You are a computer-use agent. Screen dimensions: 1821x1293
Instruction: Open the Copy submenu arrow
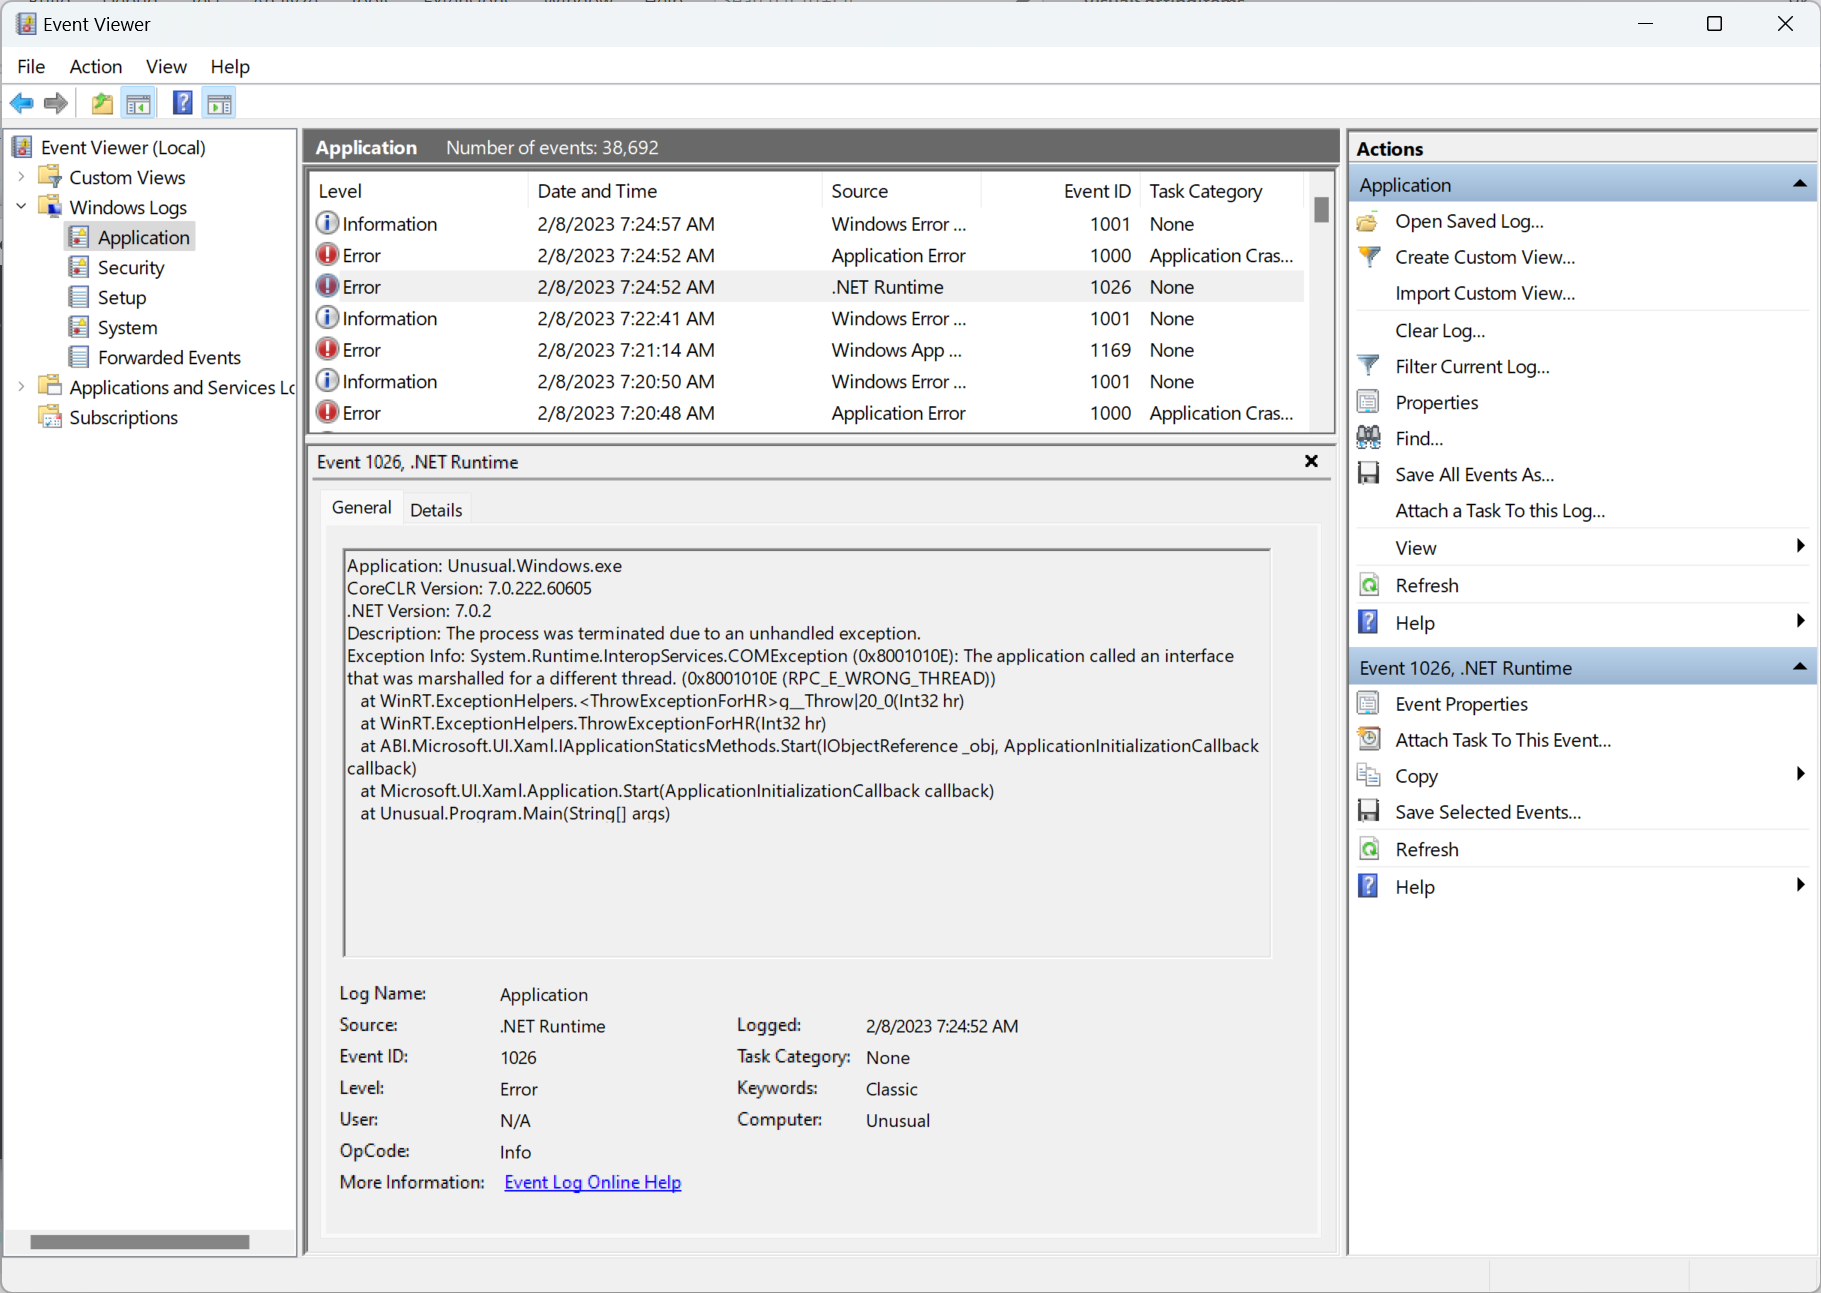point(1799,774)
